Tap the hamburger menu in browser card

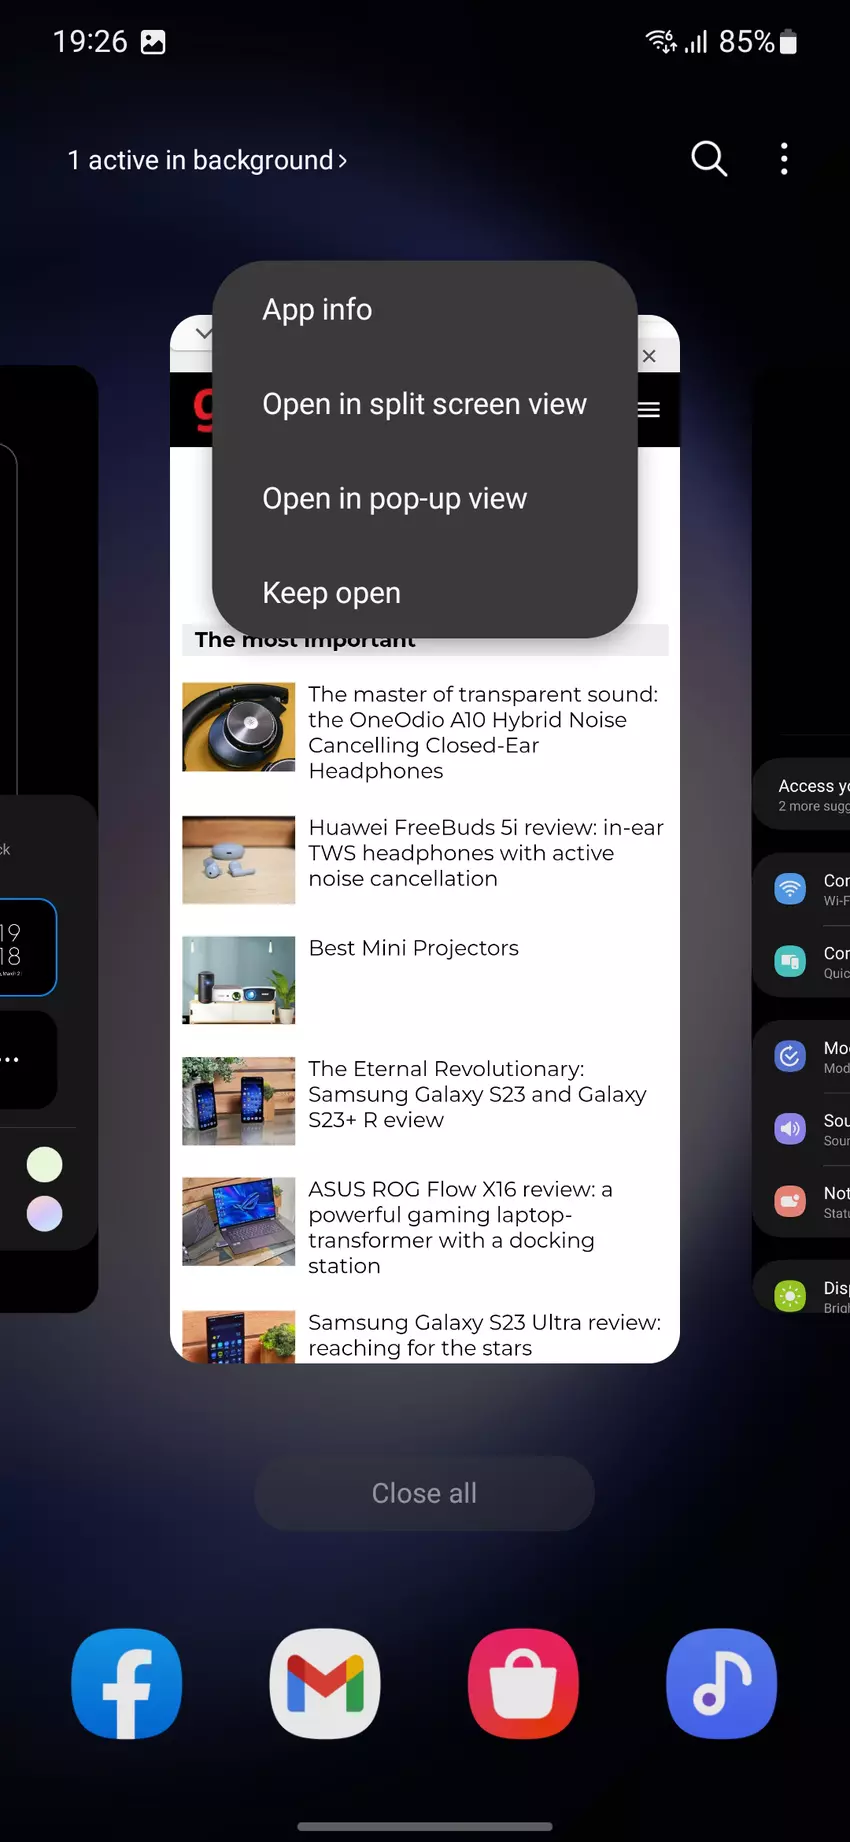[x=649, y=410]
